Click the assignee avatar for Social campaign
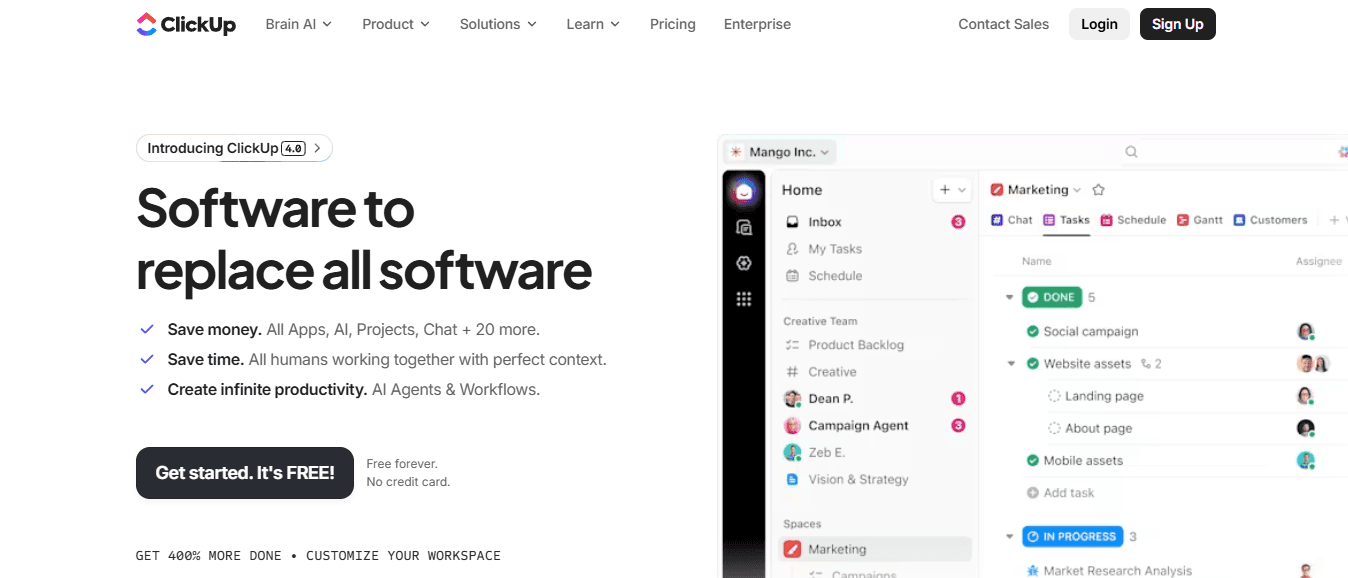 [x=1305, y=331]
